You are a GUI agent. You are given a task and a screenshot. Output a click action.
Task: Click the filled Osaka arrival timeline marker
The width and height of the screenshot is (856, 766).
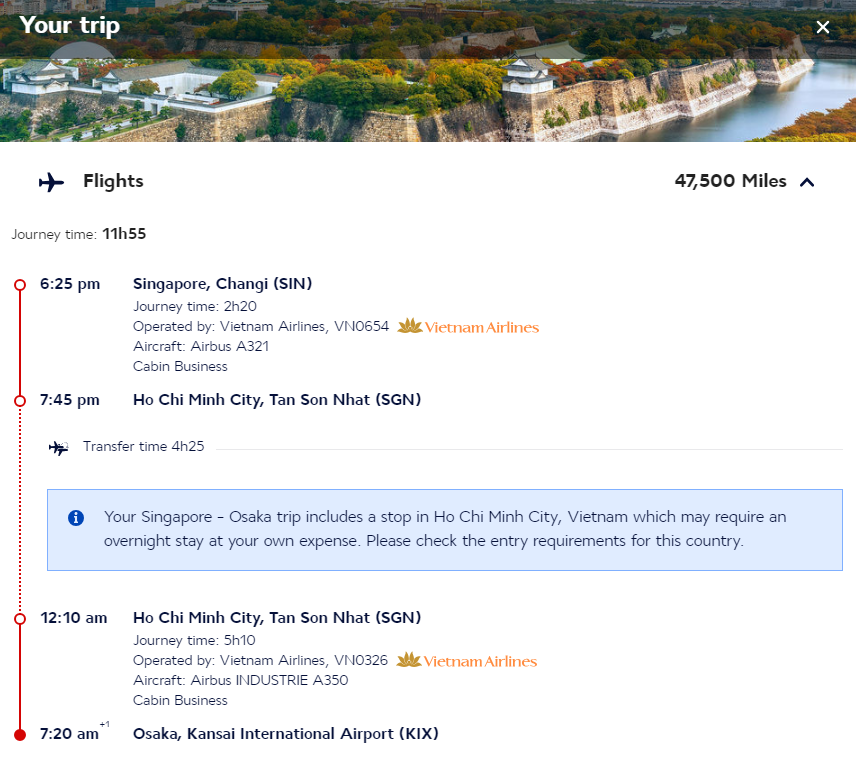click(x=20, y=735)
